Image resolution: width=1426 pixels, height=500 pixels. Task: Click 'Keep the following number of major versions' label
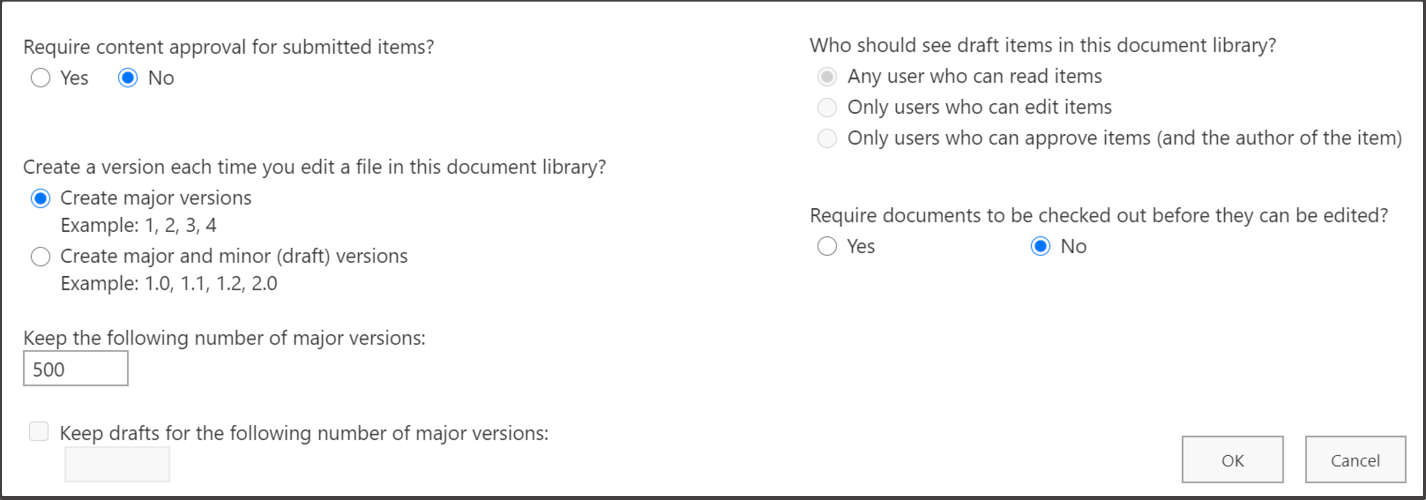point(224,338)
